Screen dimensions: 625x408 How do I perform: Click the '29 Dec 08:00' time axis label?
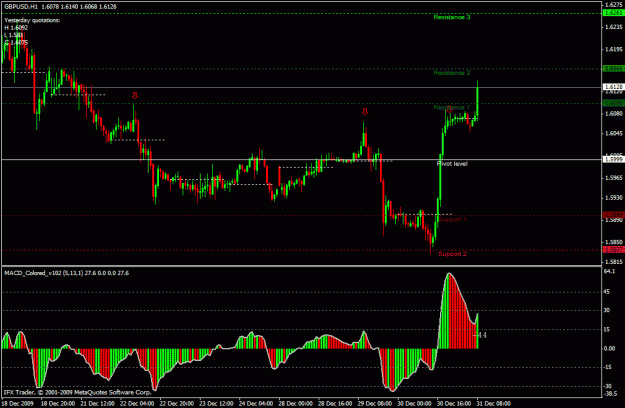375,403
